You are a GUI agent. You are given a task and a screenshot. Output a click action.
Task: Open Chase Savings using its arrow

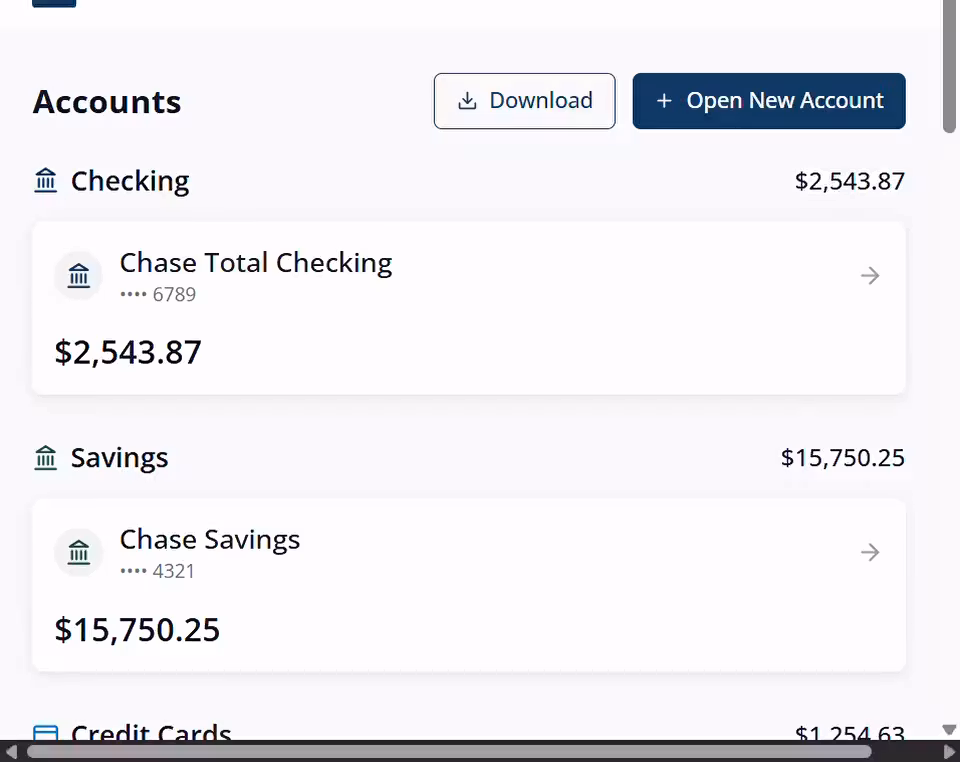[x=870, y=552]
